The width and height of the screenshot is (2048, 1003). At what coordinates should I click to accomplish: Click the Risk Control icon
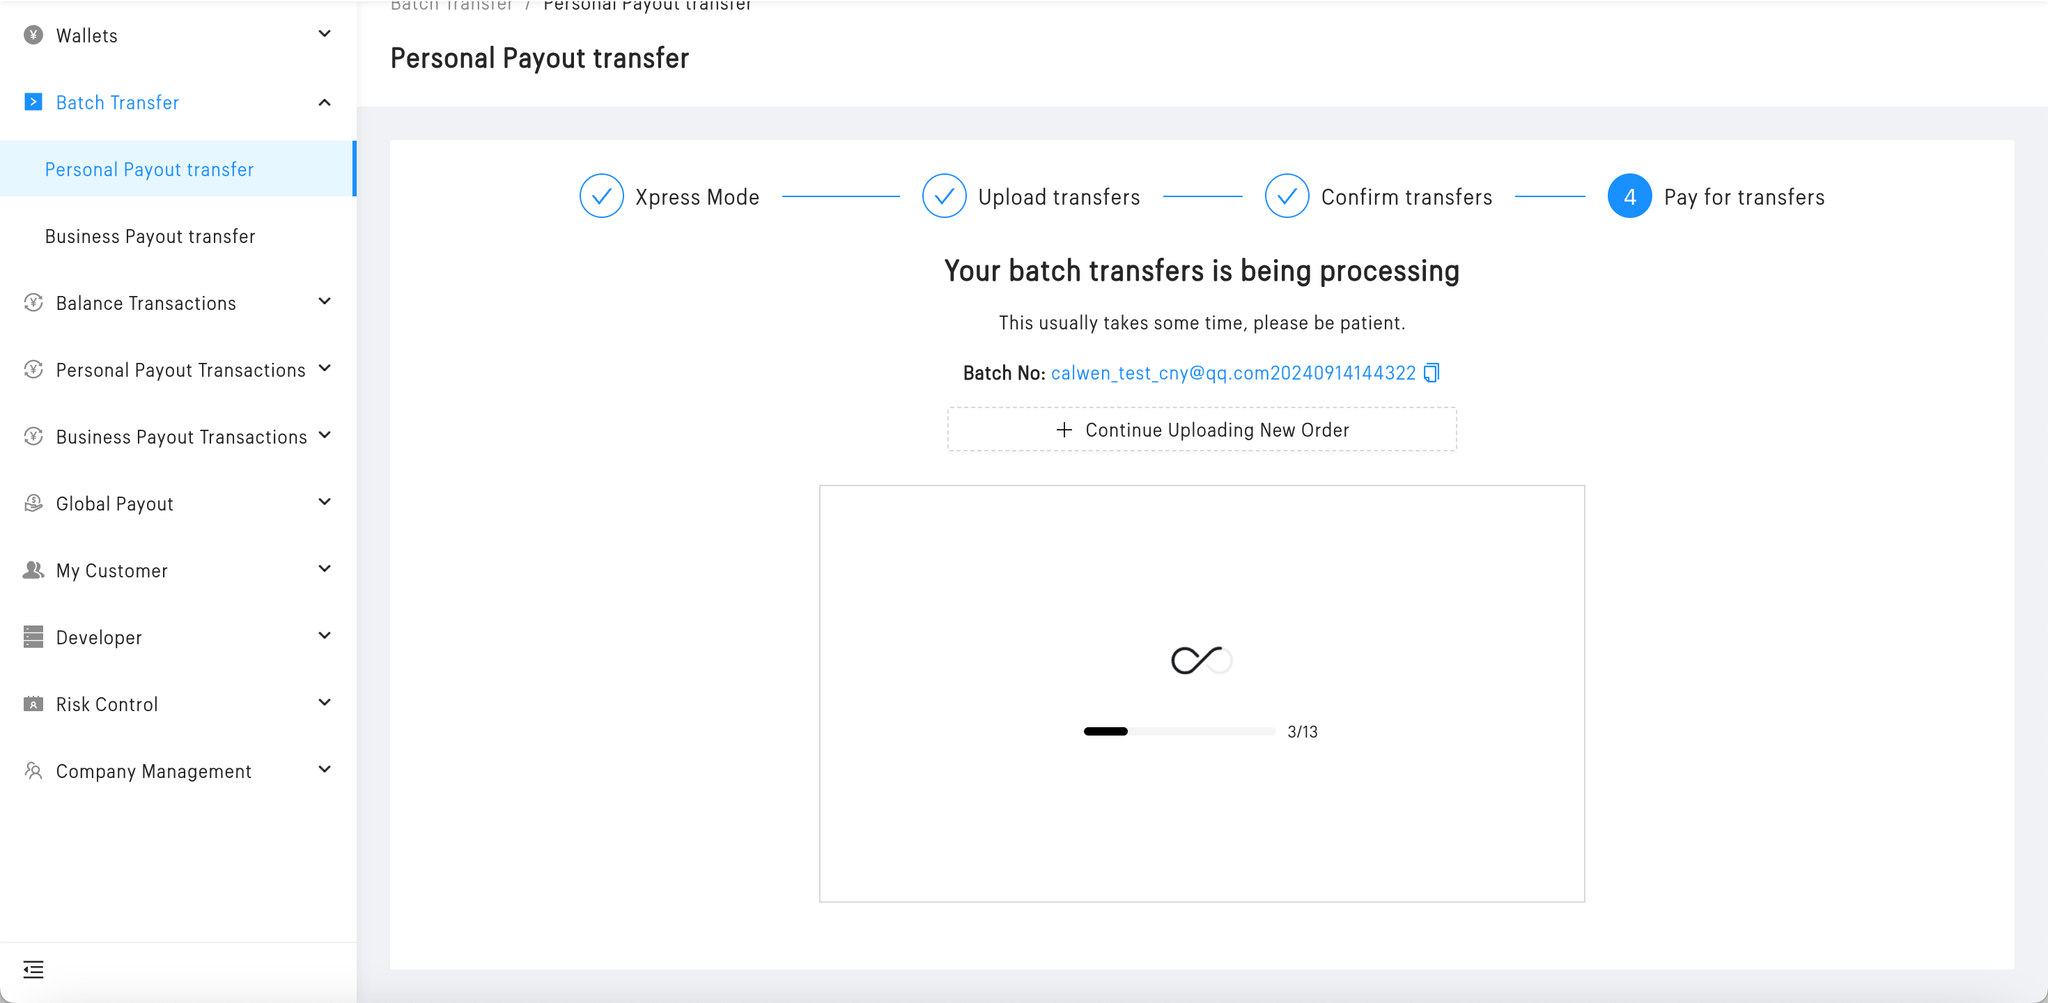33,704
